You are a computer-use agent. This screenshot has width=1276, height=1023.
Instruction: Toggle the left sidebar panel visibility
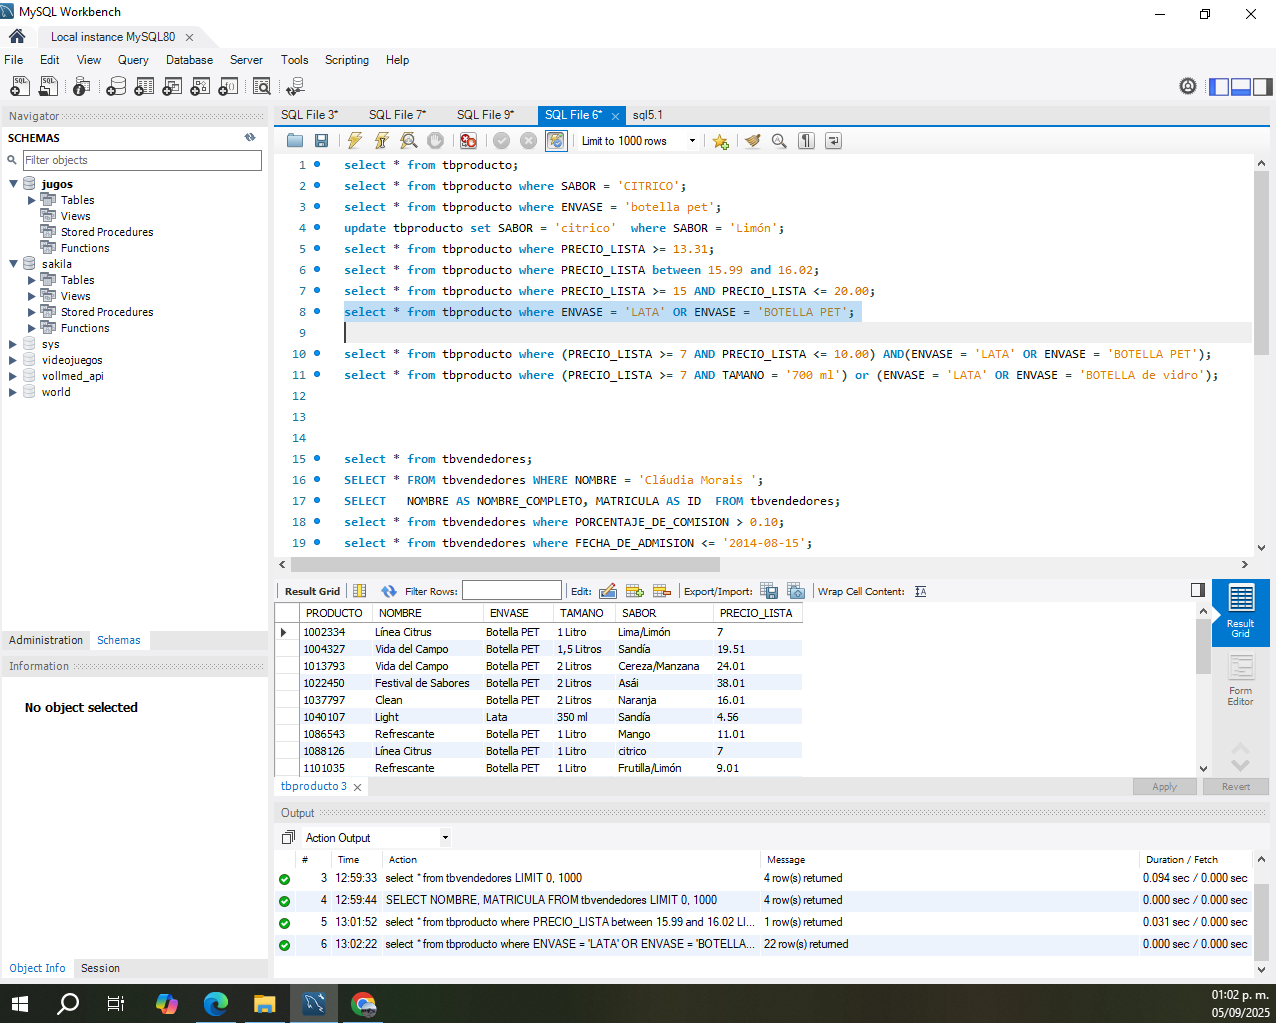pos(1219,87)
